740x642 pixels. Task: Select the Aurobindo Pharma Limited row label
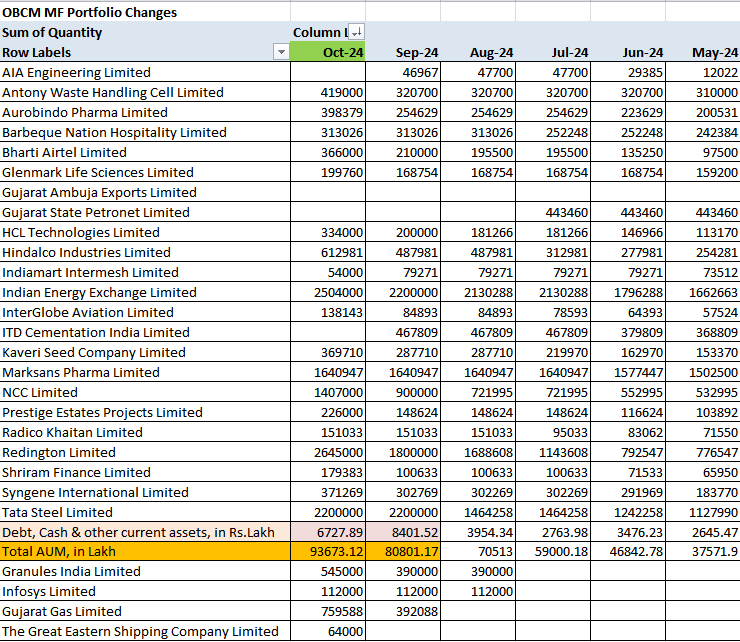pyautogui.click(x=85, y=112)
